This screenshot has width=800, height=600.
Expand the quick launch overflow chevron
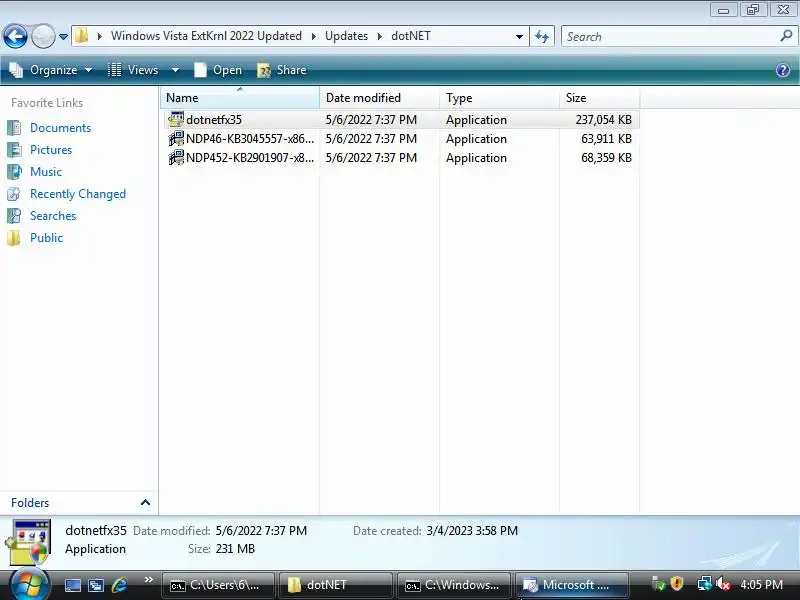148,580
